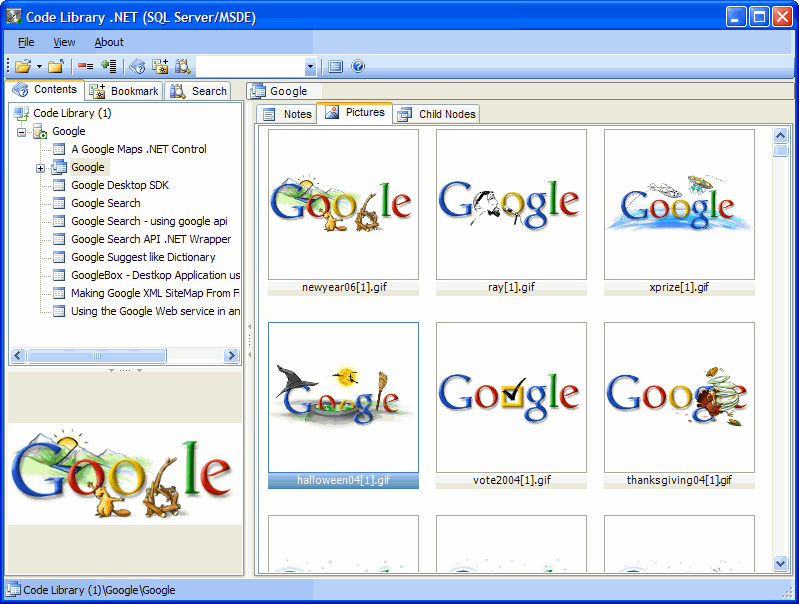Click the ray[1].gif filename label
The height and width of the screenshot is (604, 799).
click(x=511, y=287)
